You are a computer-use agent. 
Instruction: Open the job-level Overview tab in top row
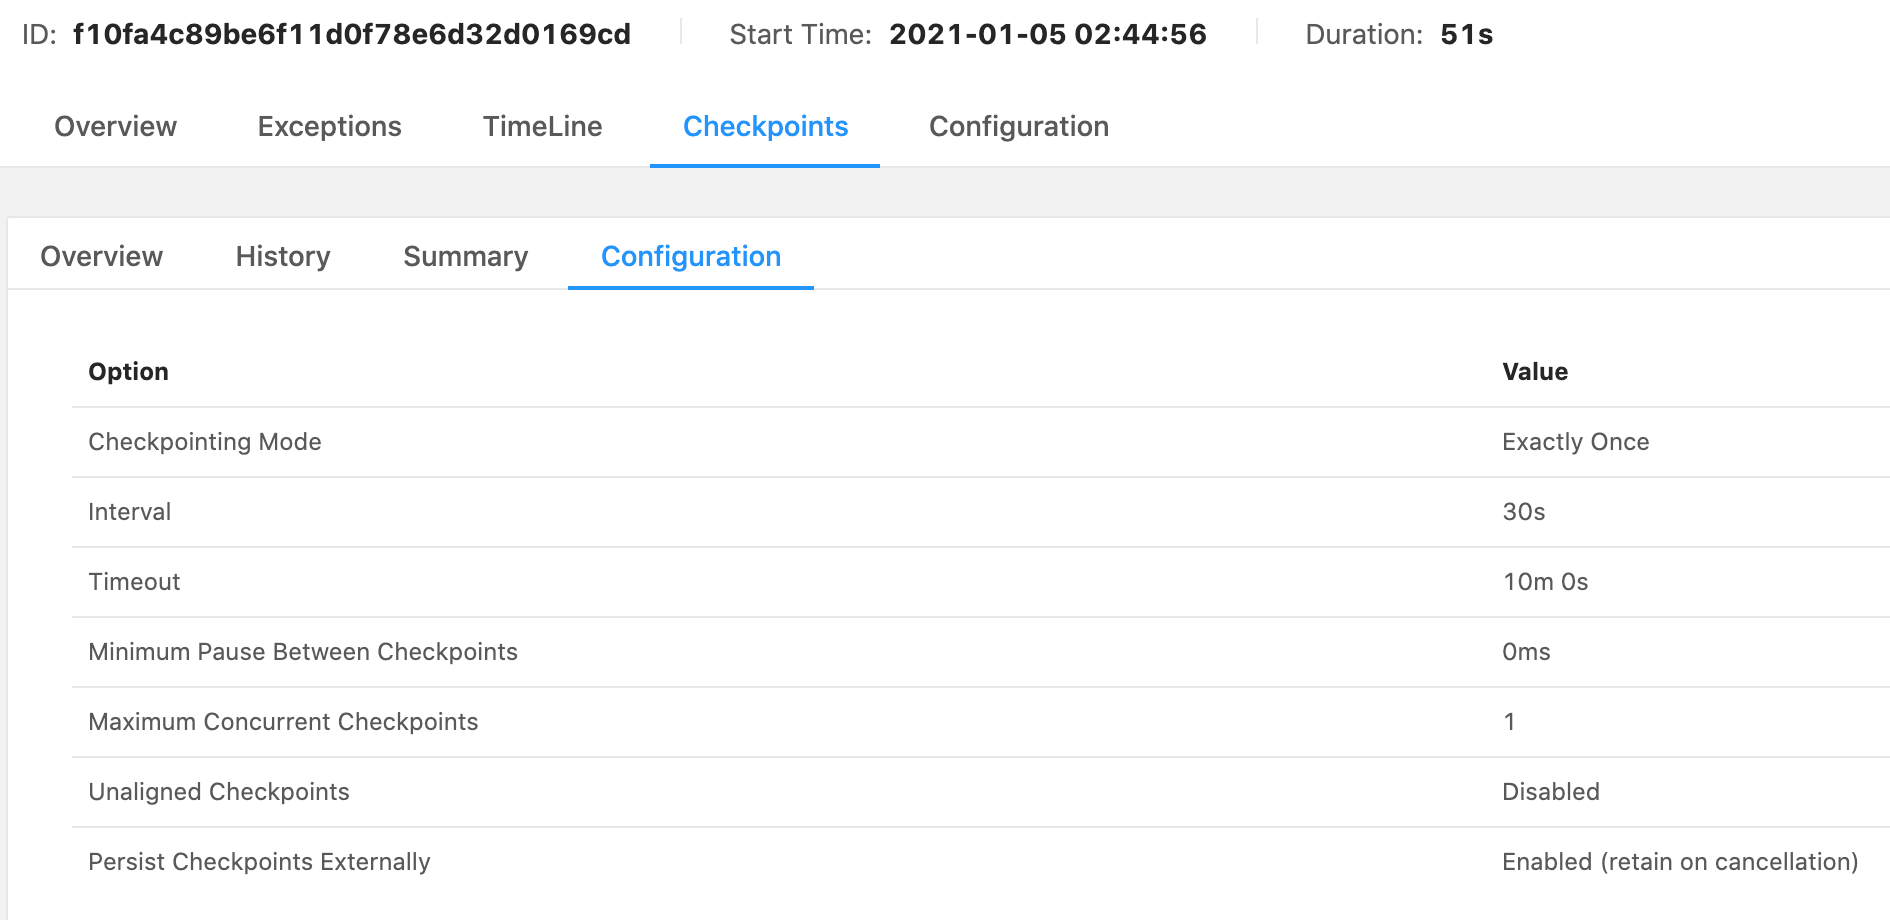[x=115, y=127]
